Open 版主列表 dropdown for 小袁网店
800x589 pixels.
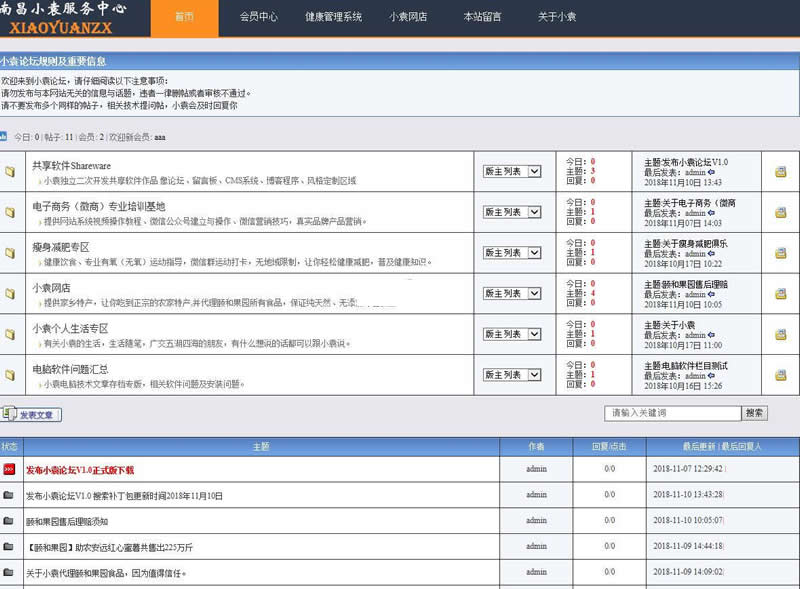(512, 293)
